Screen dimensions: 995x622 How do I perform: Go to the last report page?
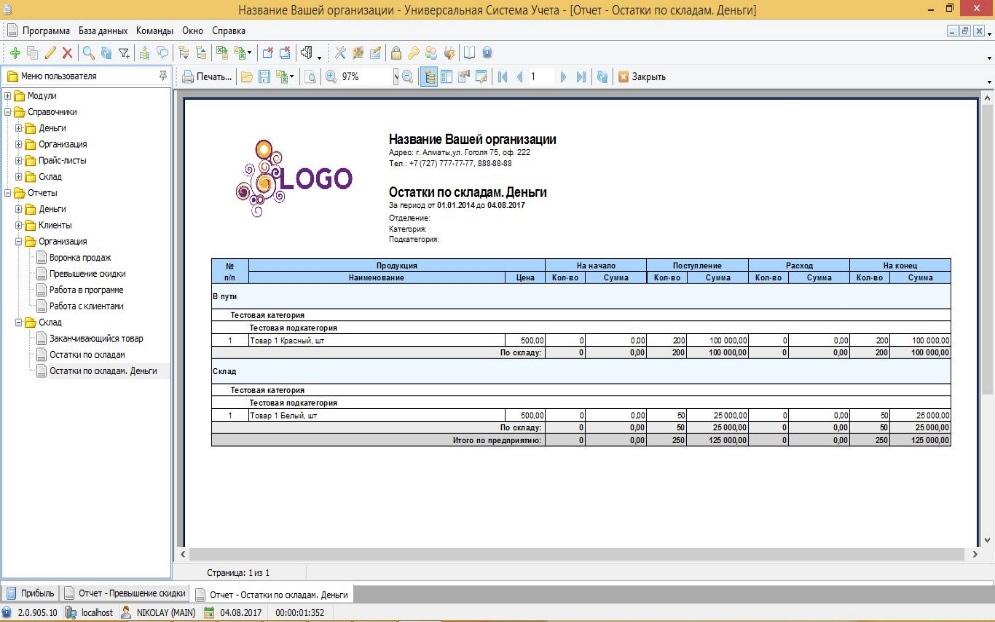pos(581,77)
